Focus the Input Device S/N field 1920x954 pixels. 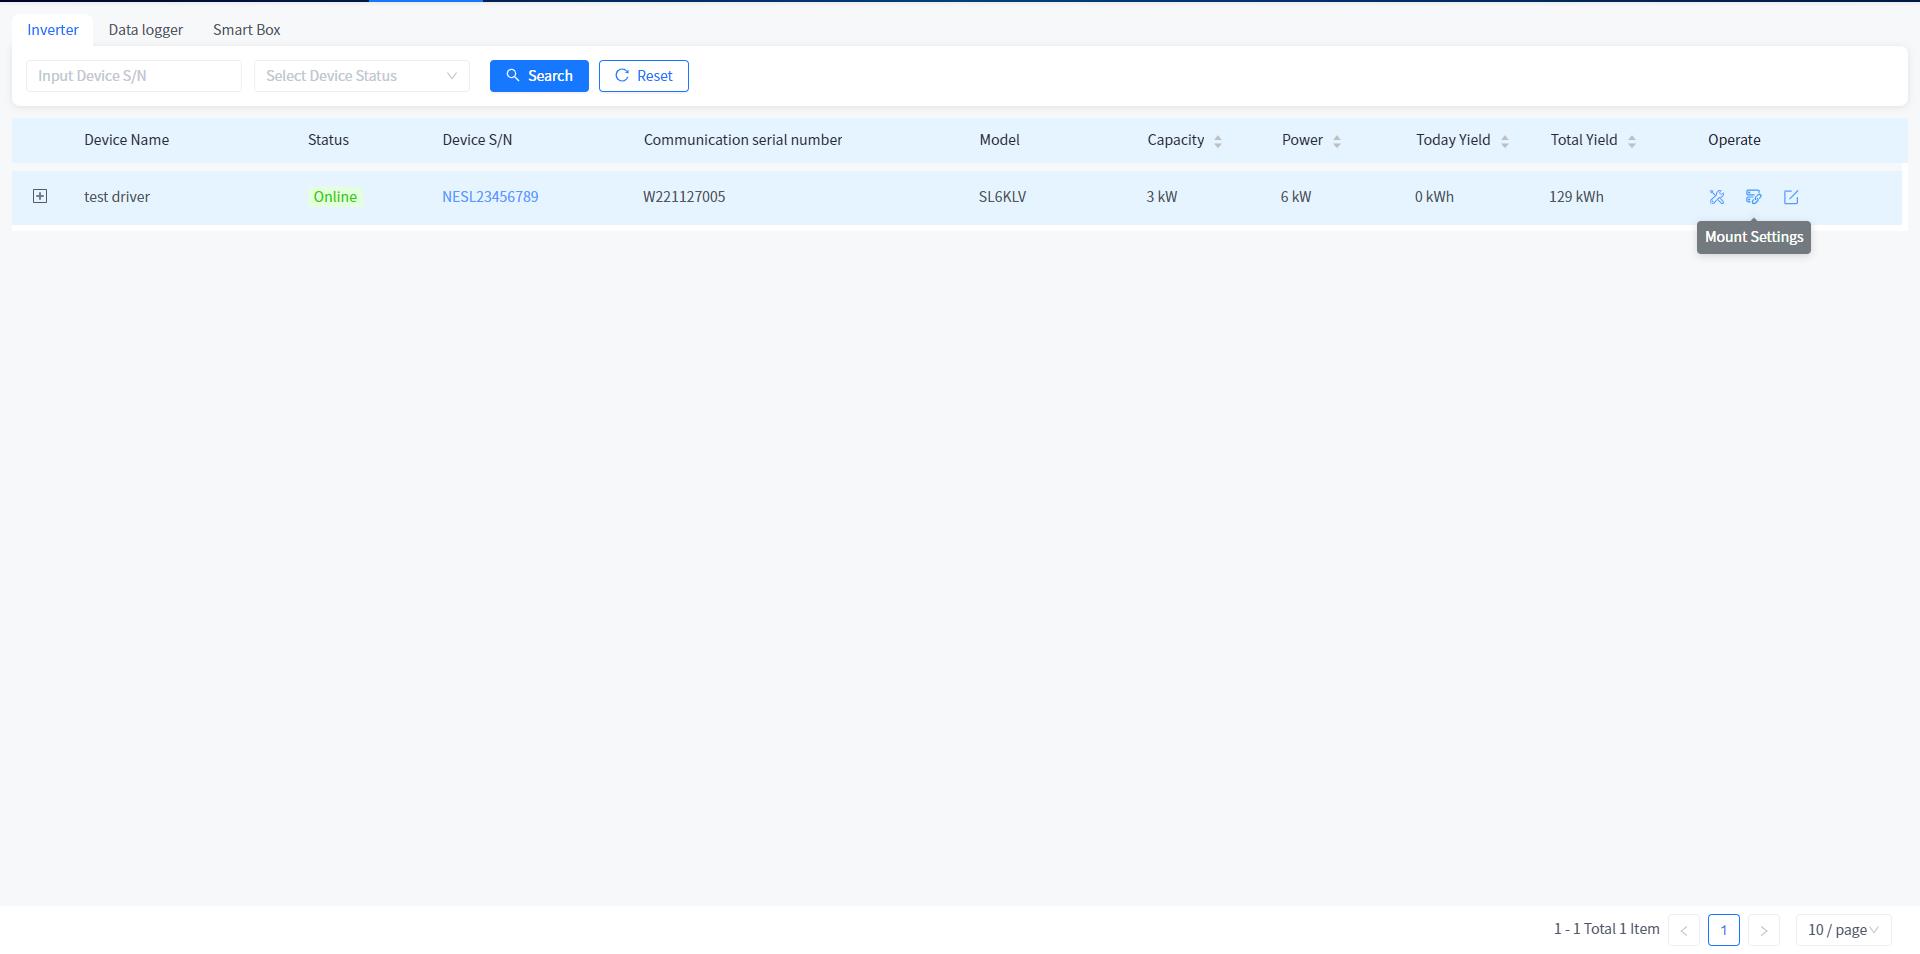(133, 76)
